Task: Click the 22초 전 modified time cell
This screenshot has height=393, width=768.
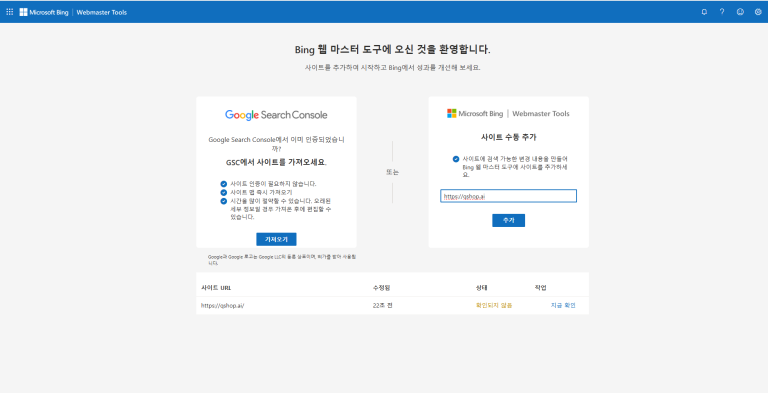Action: [383, 305]
